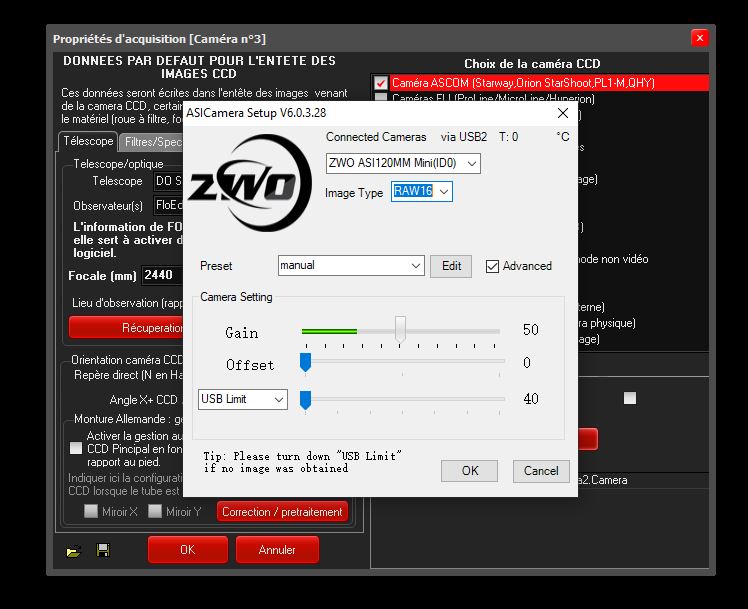Switch to the Télescope tab
The height and width of the screenshot is (609, 748).
point(88,141)
